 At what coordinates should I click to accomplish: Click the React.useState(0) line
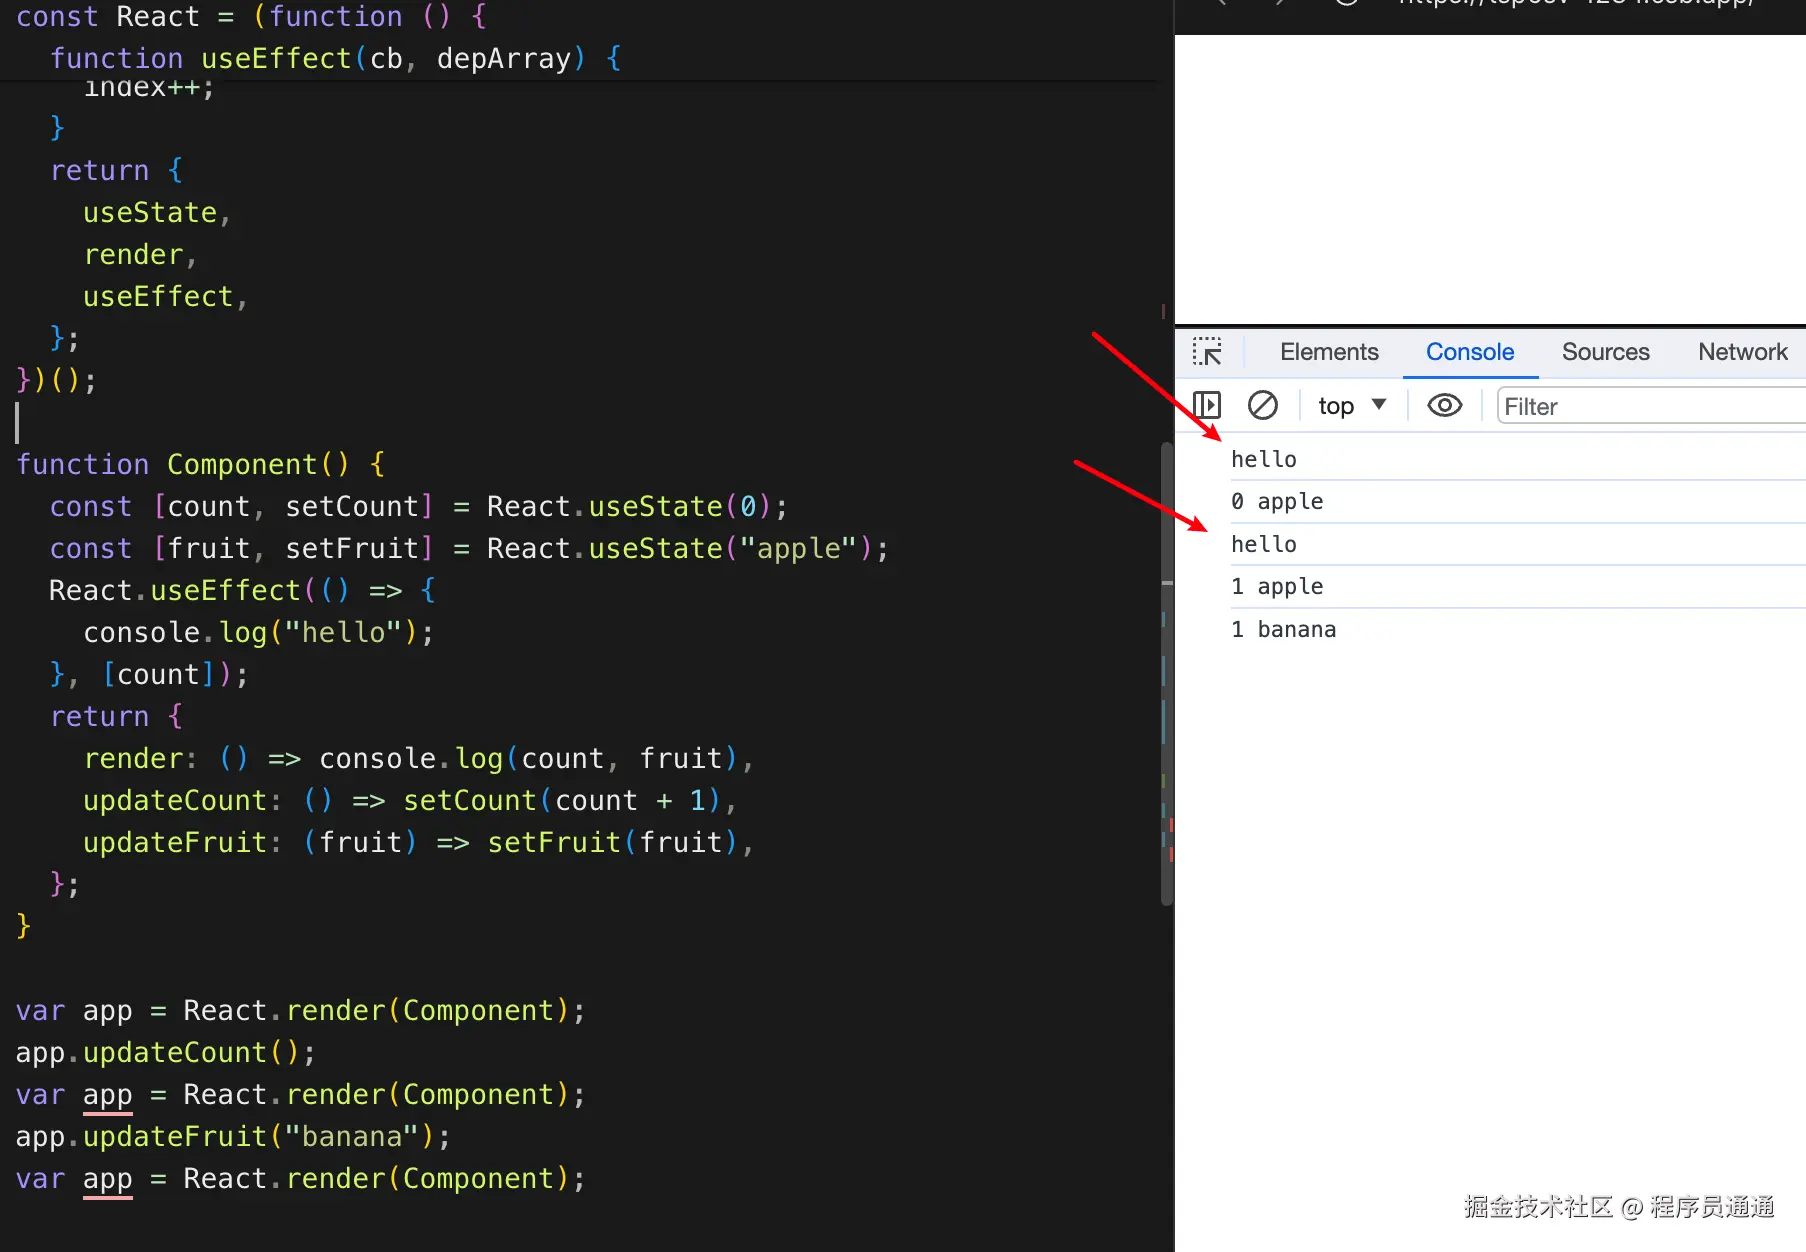419,506
